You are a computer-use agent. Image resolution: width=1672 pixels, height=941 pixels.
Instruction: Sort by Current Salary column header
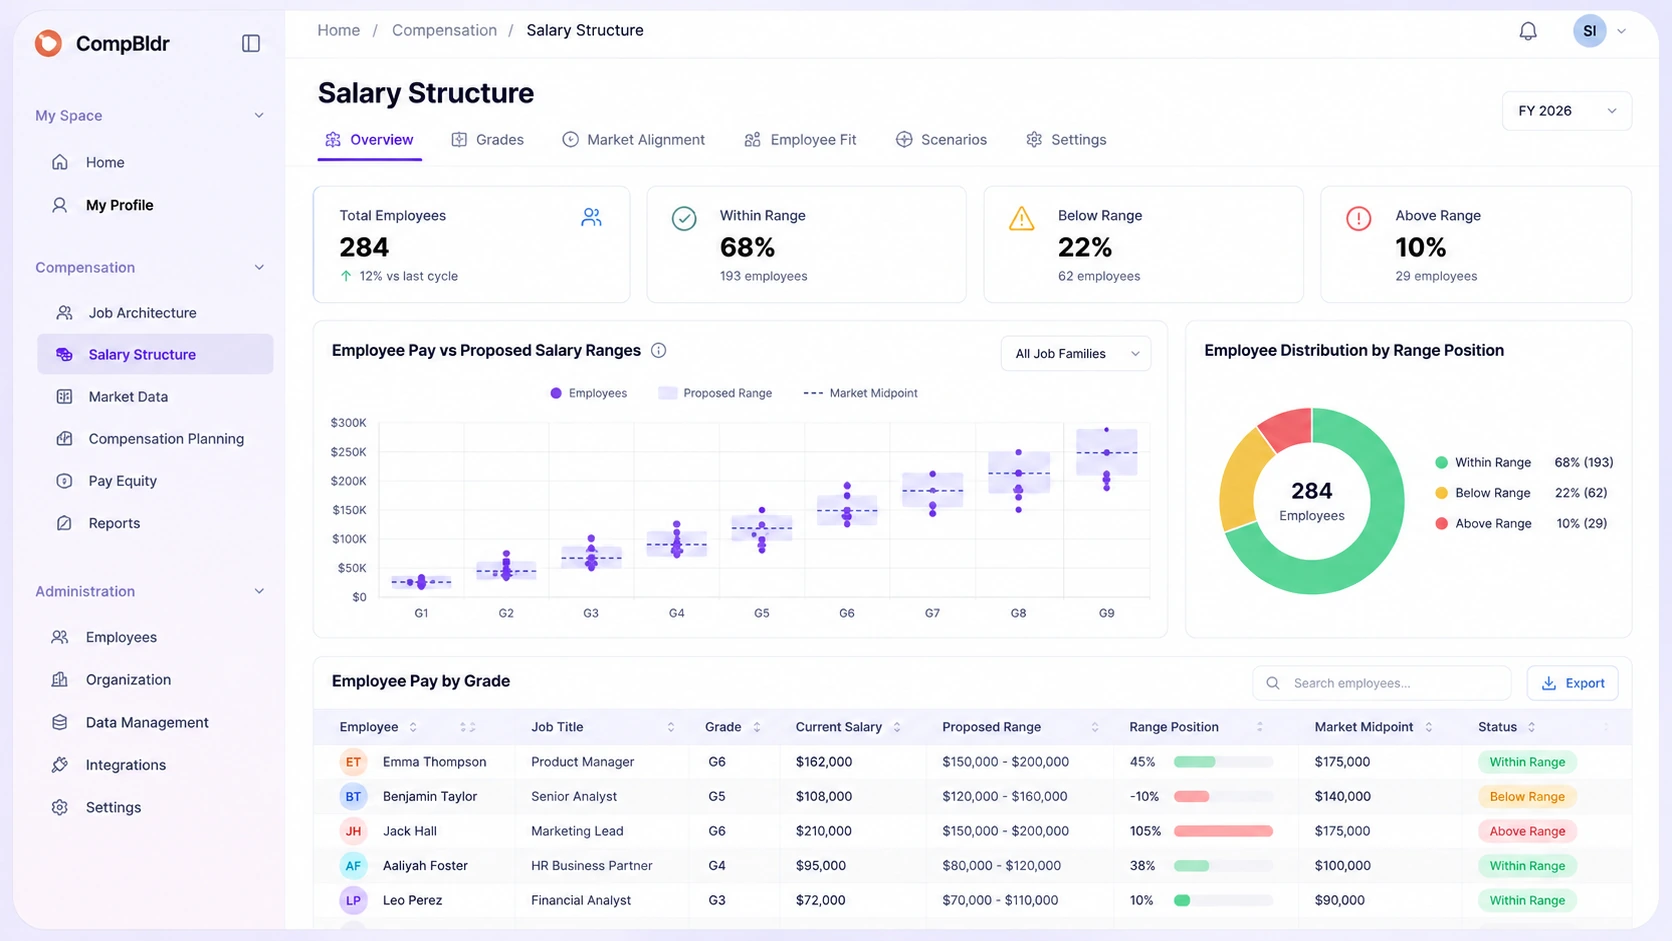pyautogui.click(x=848, y=727)
